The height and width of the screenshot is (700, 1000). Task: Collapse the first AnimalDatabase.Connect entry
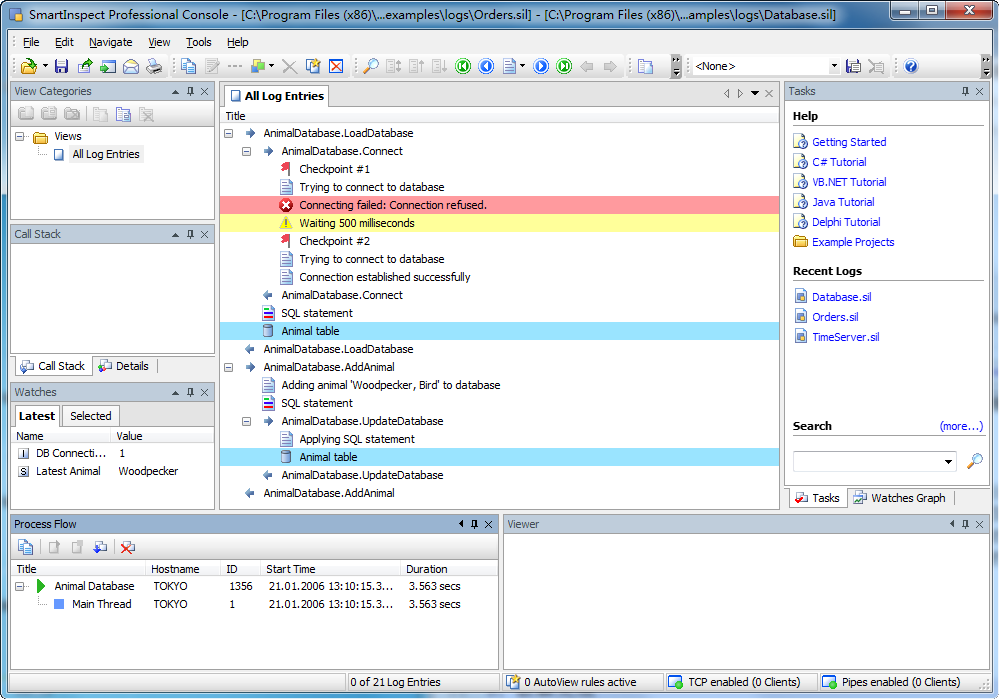click(x=247, y=151)
